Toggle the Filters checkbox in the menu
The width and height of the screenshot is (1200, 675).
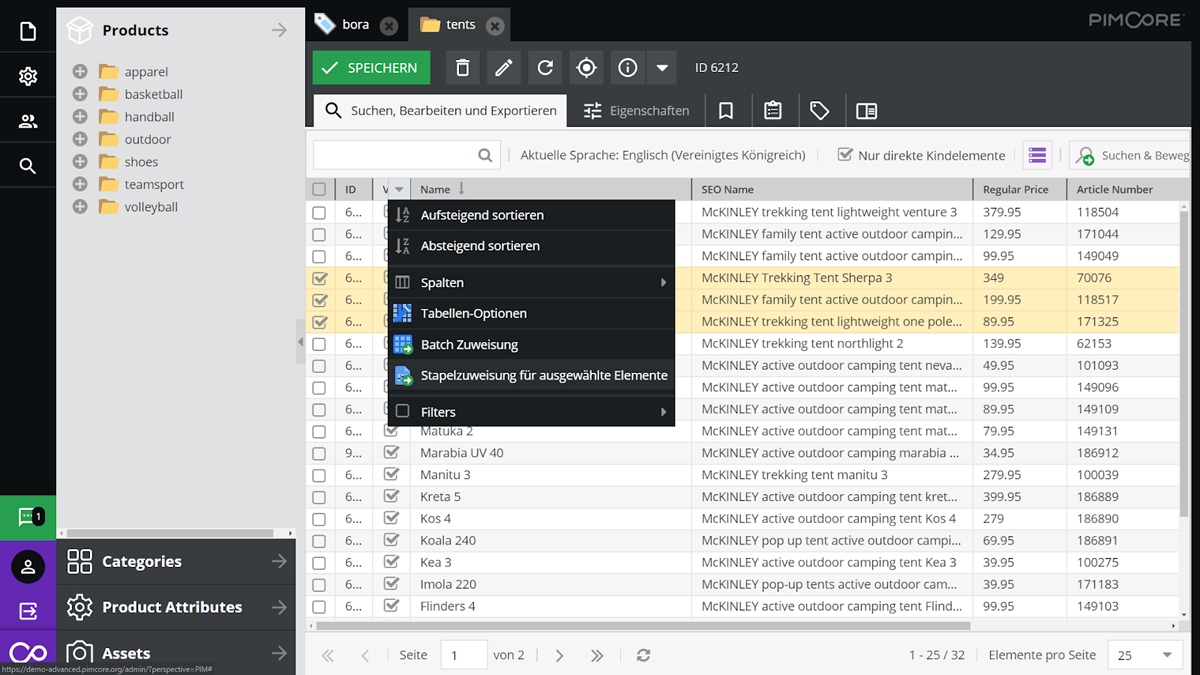click(x=403, y=411)
